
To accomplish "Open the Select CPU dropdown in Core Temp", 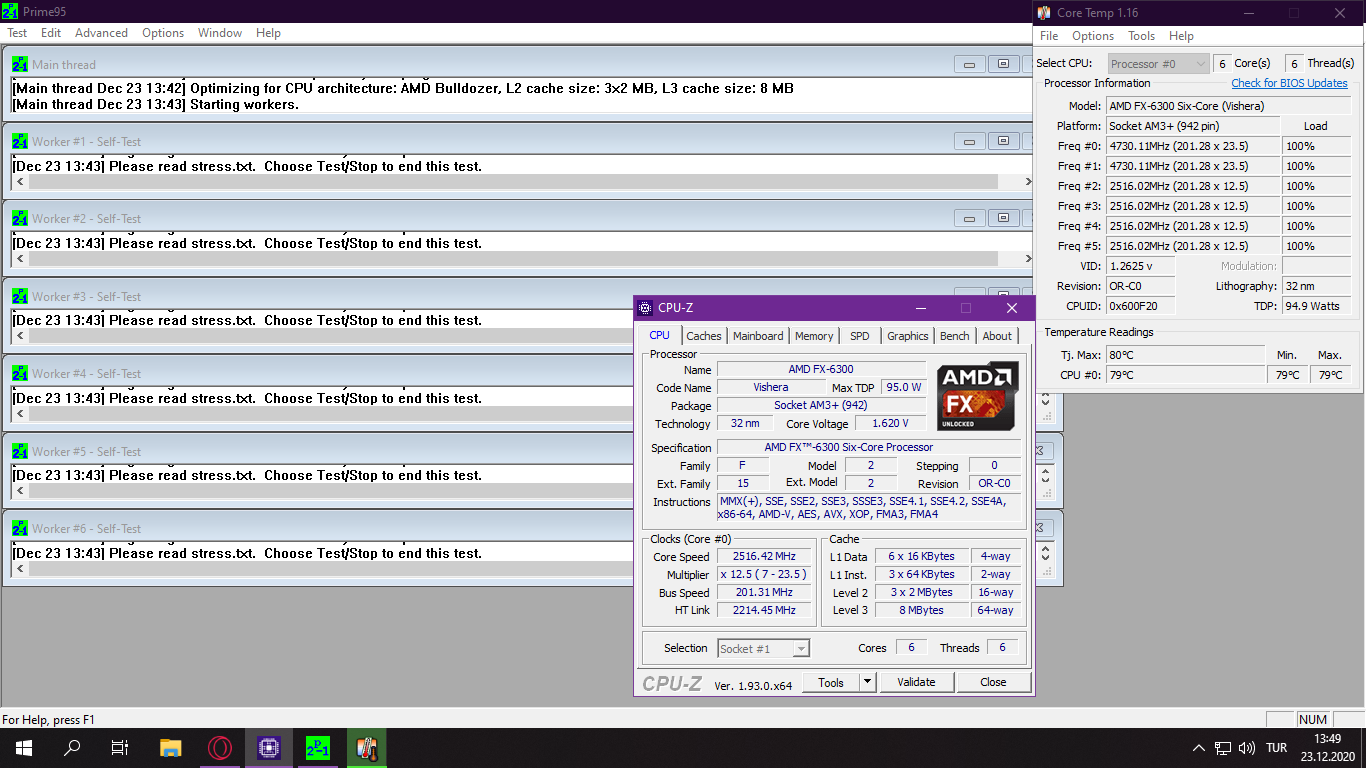I will tap(1157, 63).
